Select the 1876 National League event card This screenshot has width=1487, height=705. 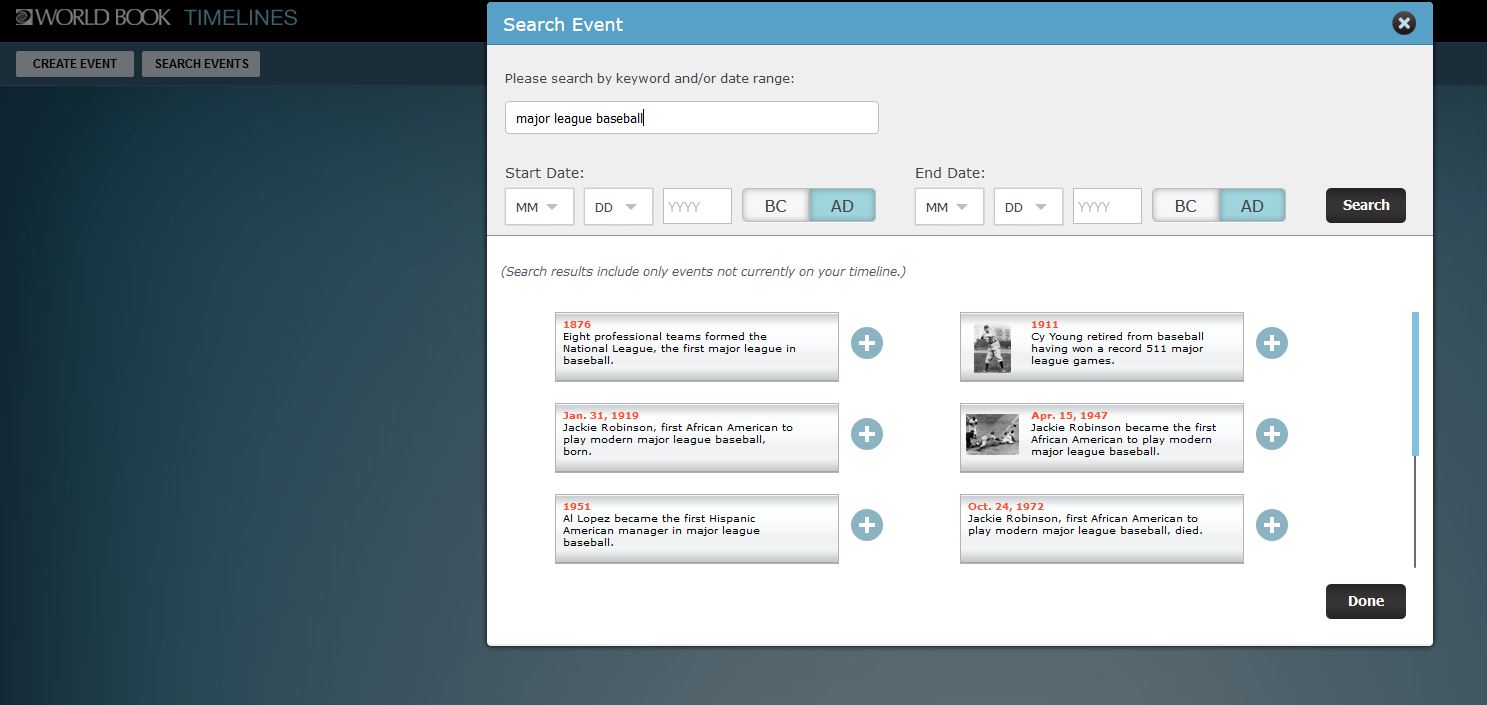697,346
